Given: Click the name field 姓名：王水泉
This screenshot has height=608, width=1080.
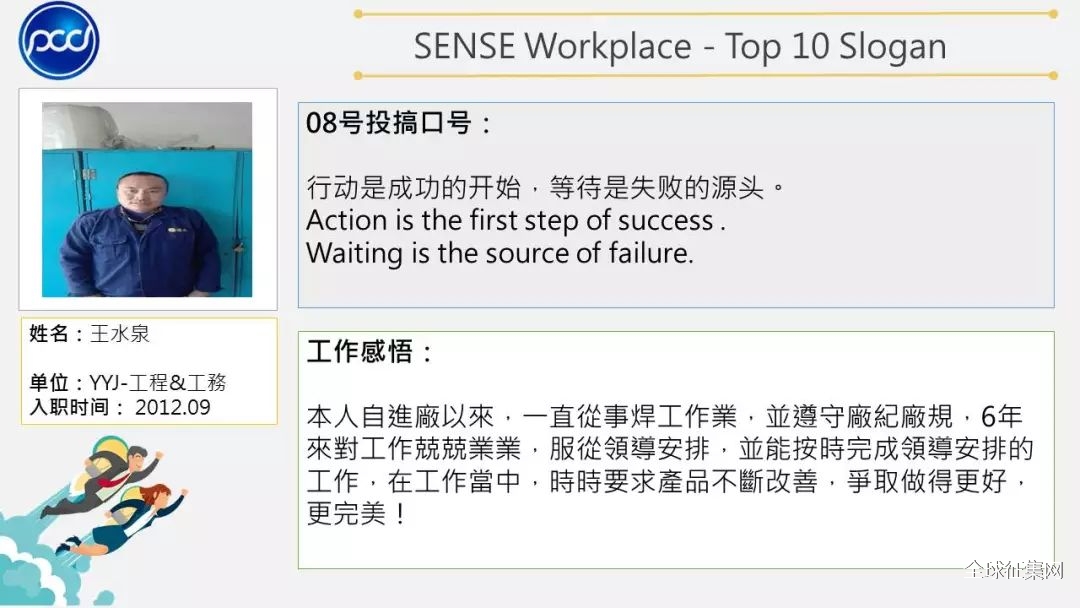Looking at the screenshot, I should pos(89,334).
